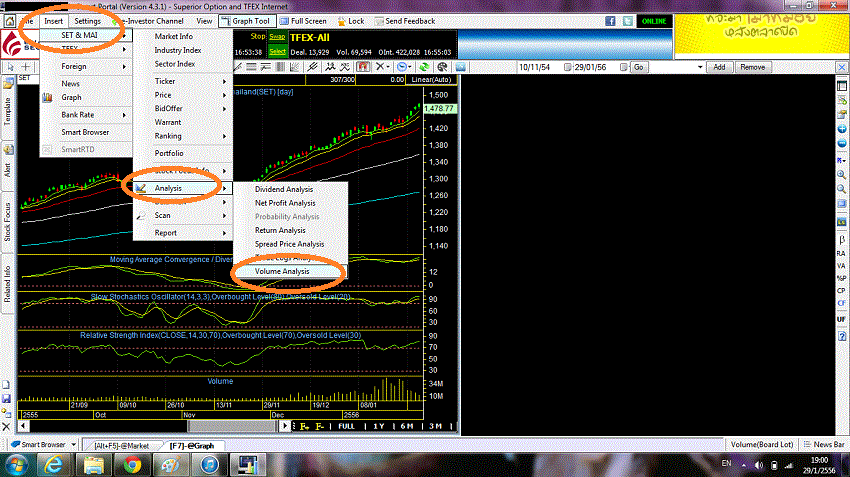850x477 pixels.
Task: Open the Insert menu
Action: click(x=54, y=21)
